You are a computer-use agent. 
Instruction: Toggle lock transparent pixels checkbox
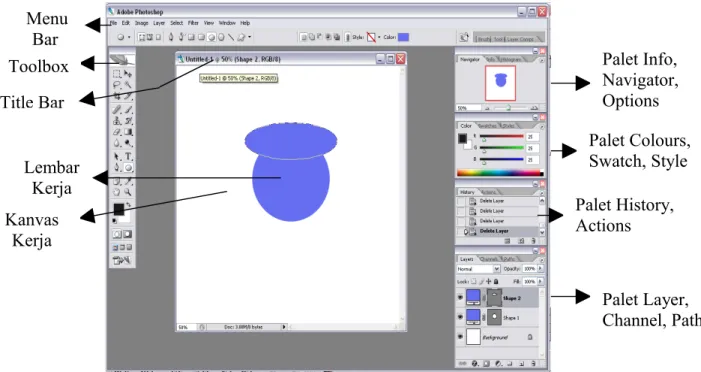[x=474, y=281]
